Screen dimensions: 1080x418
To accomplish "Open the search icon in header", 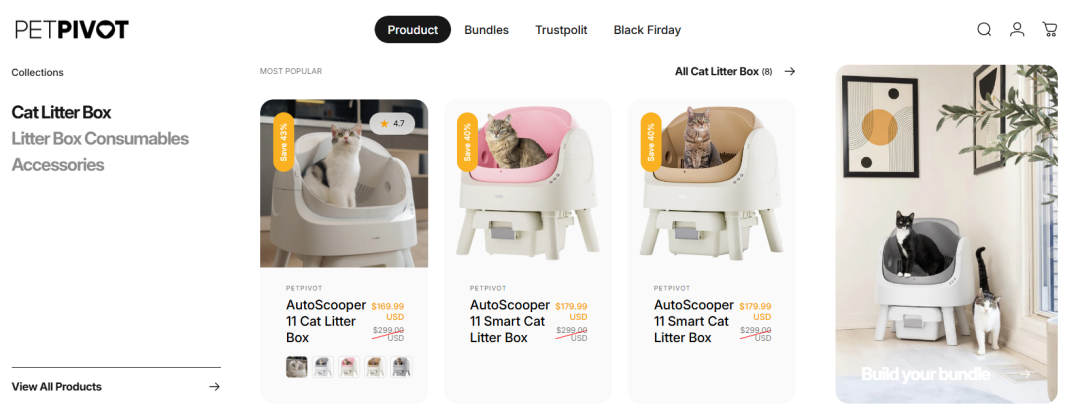I will (984, 30).
